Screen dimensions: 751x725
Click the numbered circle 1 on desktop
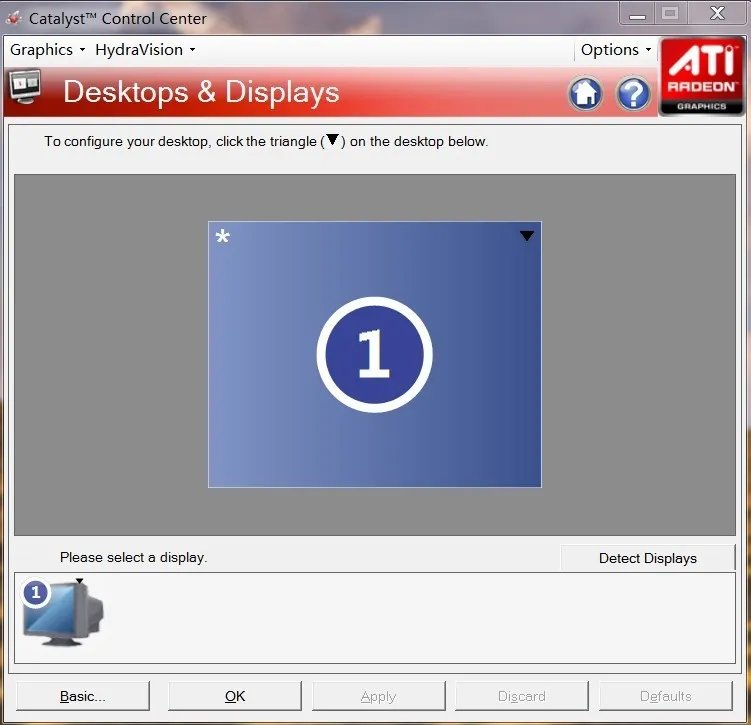(x=375, y=354)
